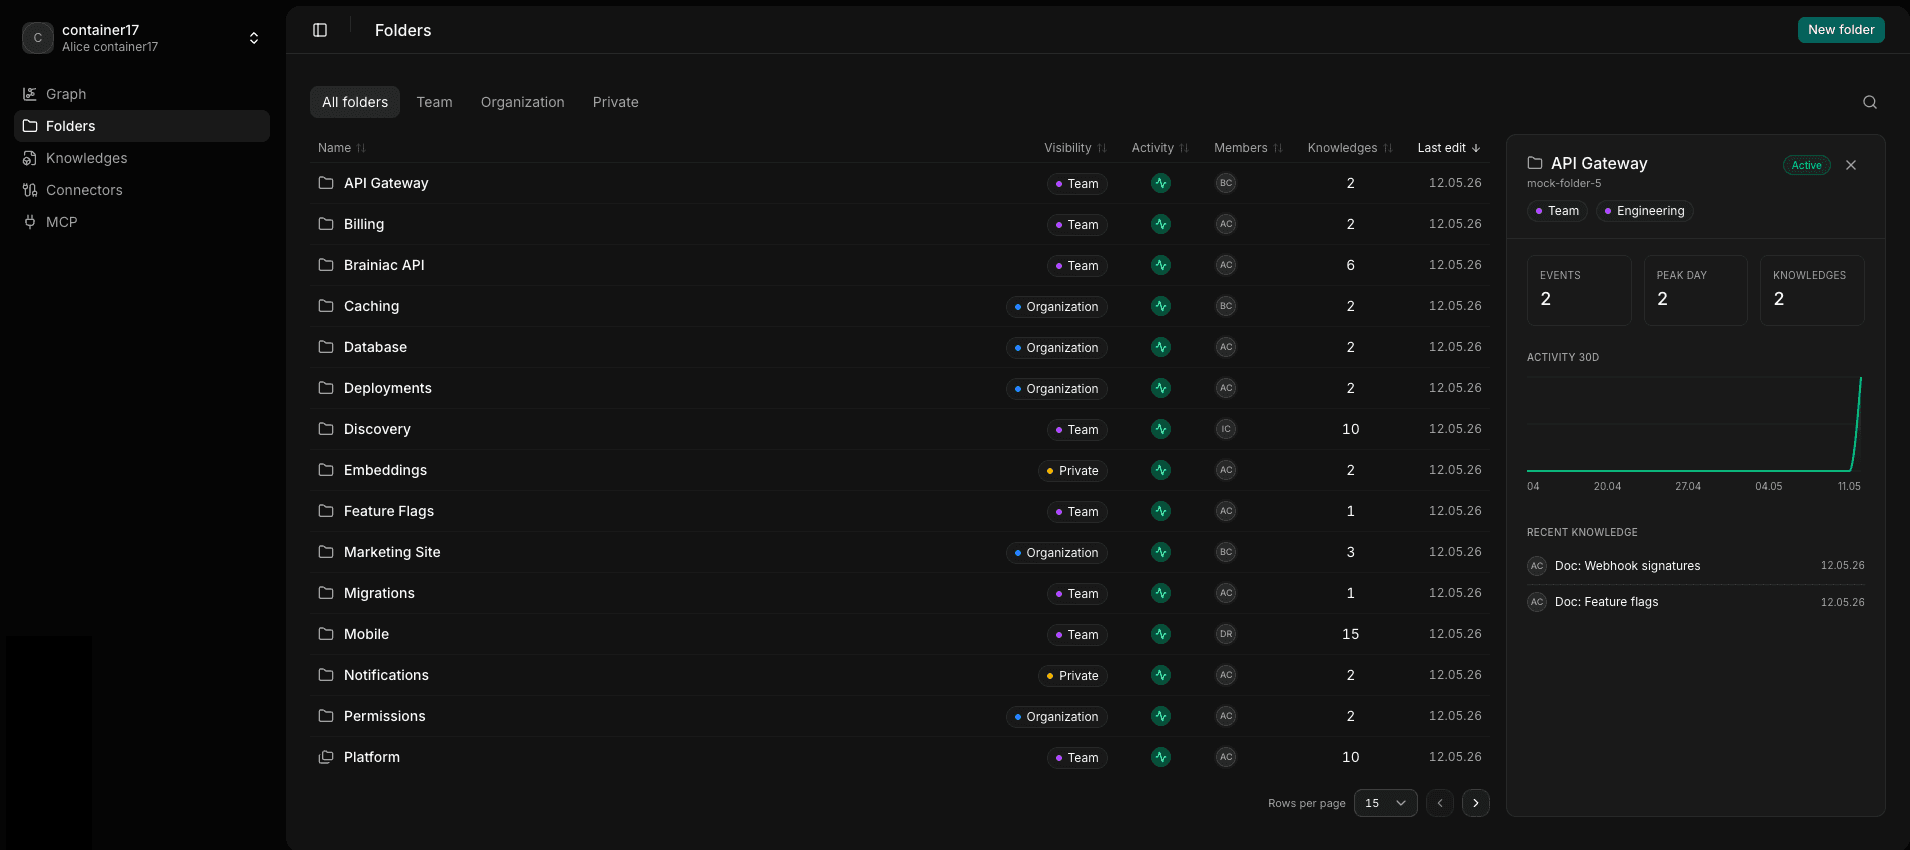This screenshot has height=850, width=1910.
Task: Click the Knowledges stat card in detail panel
Action: [1812, 290]
